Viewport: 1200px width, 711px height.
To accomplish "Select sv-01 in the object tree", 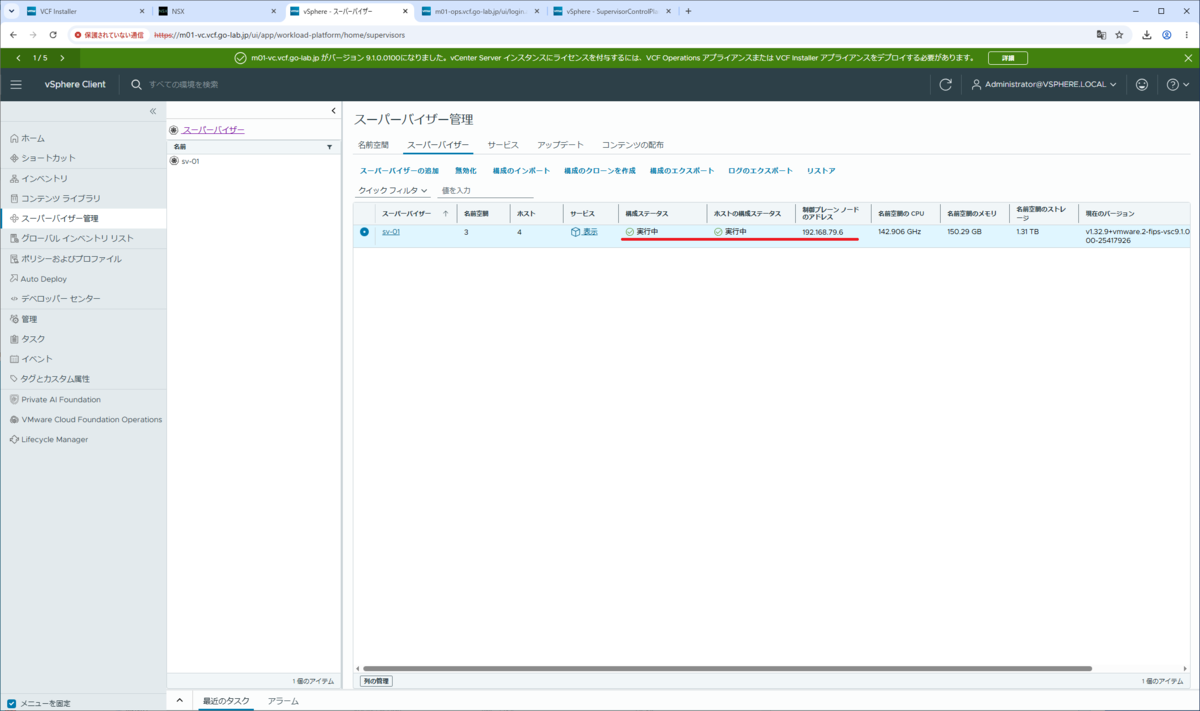I will [190, 160].
